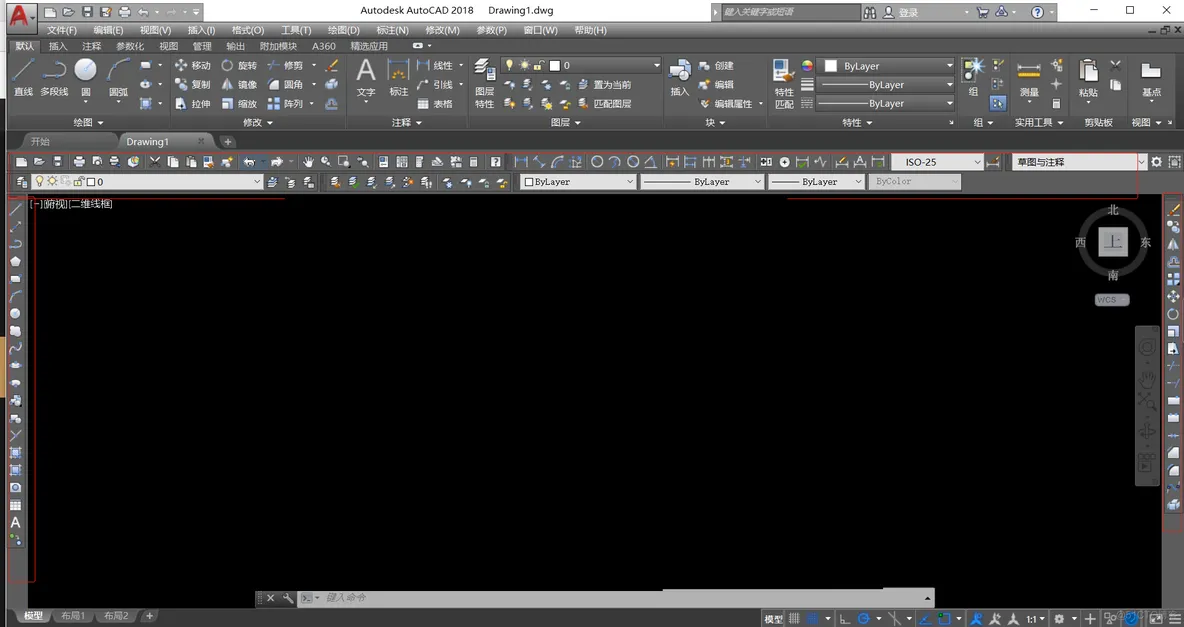The width and height of the screenshot is (1184, 627).
Task: Select the 文字 (Text) annotation tool
Action: [x=366, y=78]
